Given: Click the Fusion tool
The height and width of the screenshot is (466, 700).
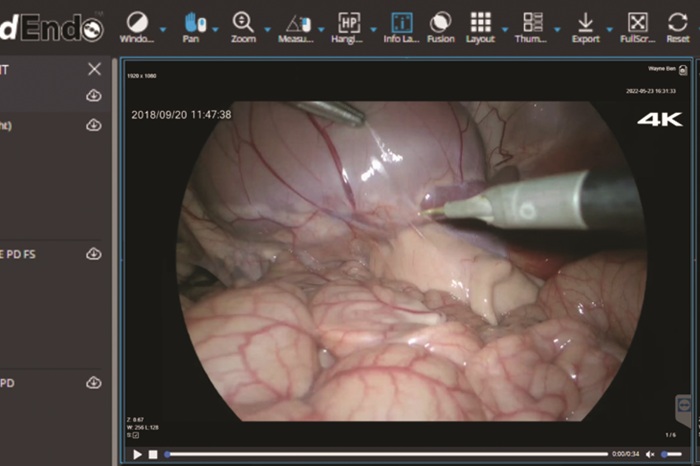Looking at the screenshot, I should [441, 27].
